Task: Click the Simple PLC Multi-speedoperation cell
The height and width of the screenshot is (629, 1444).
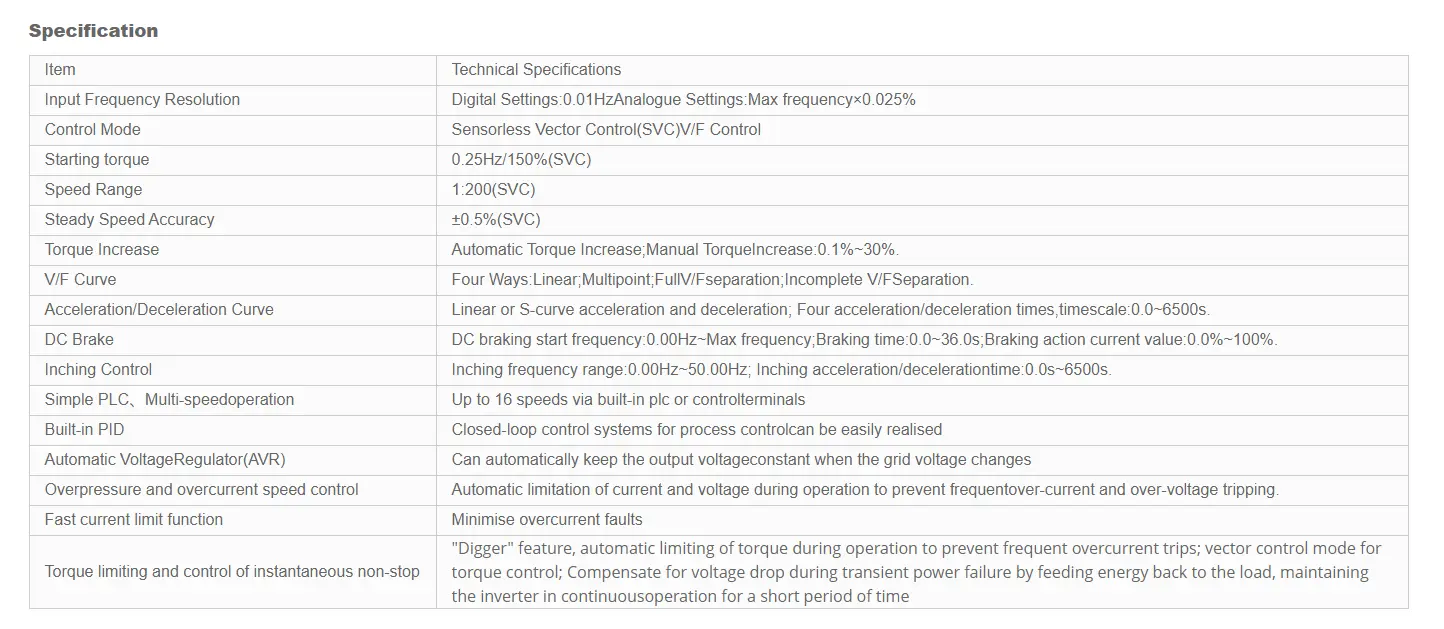Action: coord(169,400)
